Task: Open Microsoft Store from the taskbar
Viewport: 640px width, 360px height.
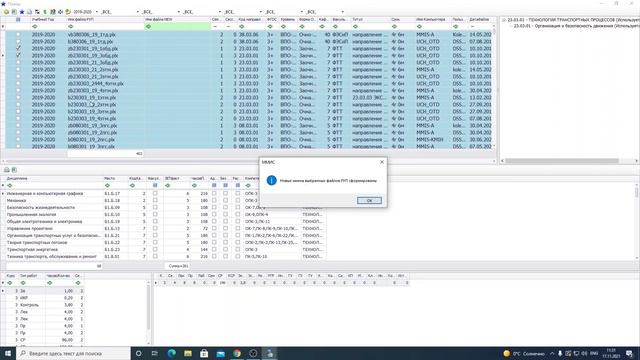Action: point(204,353)
